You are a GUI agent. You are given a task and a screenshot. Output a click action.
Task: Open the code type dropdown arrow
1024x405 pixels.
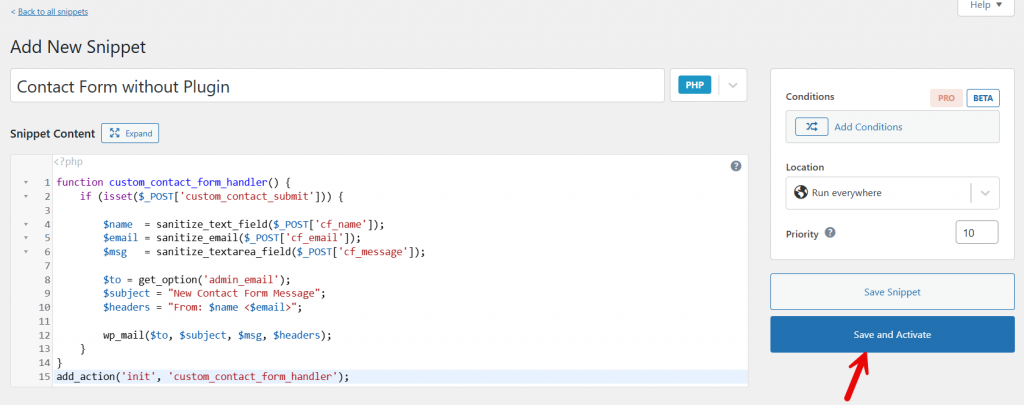point(733,86)
